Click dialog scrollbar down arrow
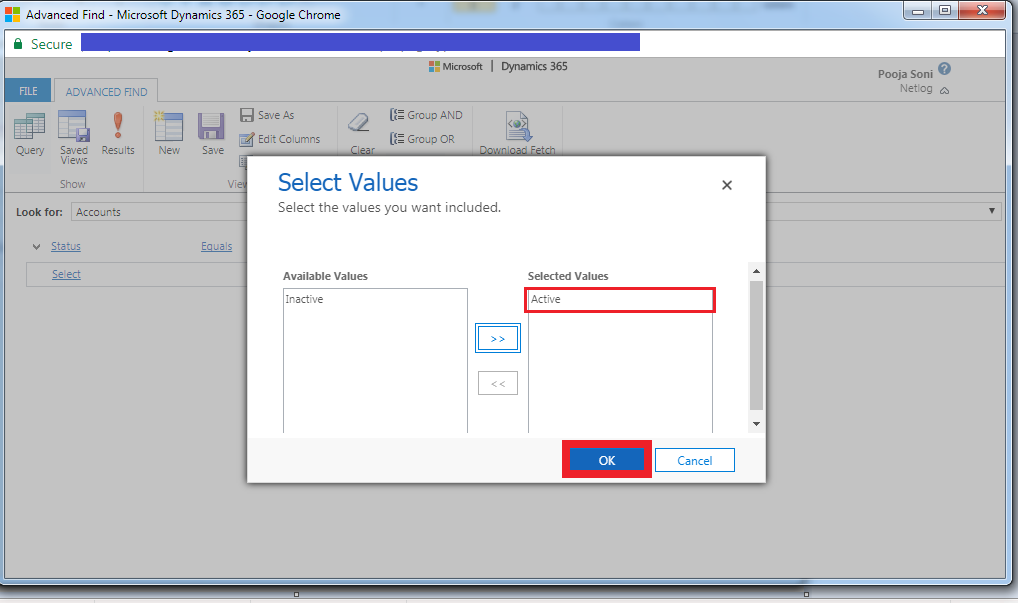Image resolution: width=1018 pixels, height=603 pixels. click(x=756, y=424)
